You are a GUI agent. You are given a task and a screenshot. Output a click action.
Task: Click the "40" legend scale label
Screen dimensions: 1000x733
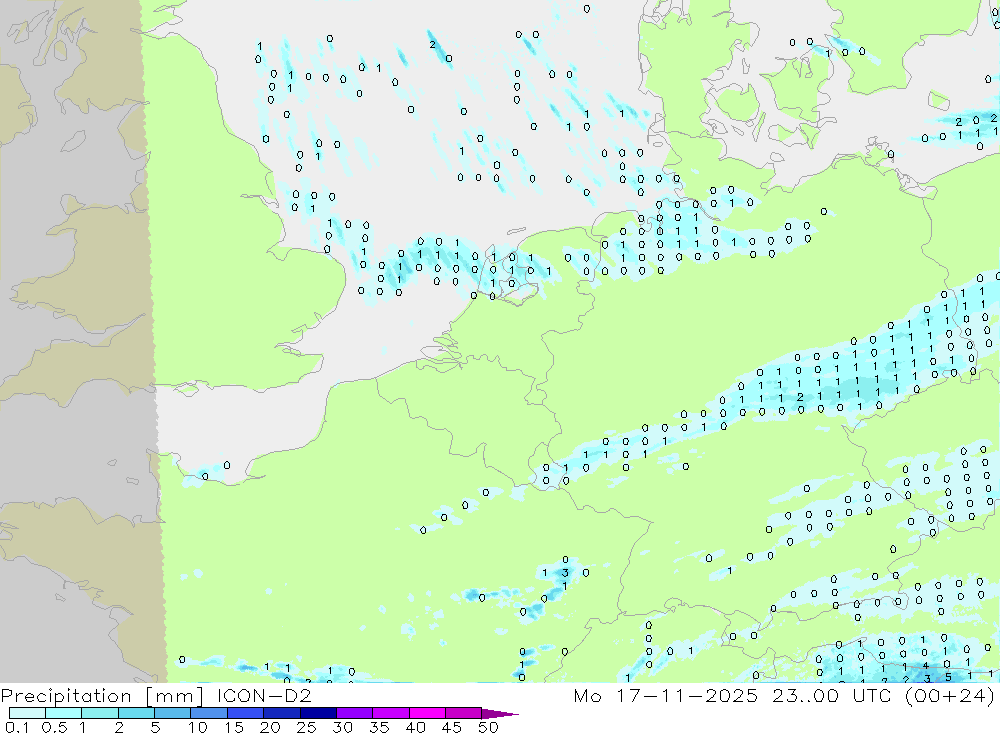pos(415,727)
